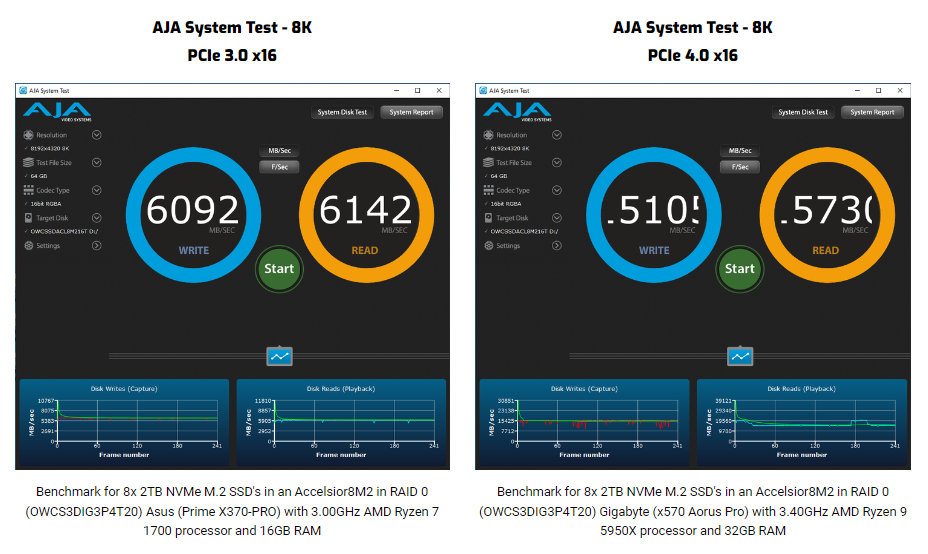Maximize the PCIe 4.0 AJA window

tap(878, 91)
